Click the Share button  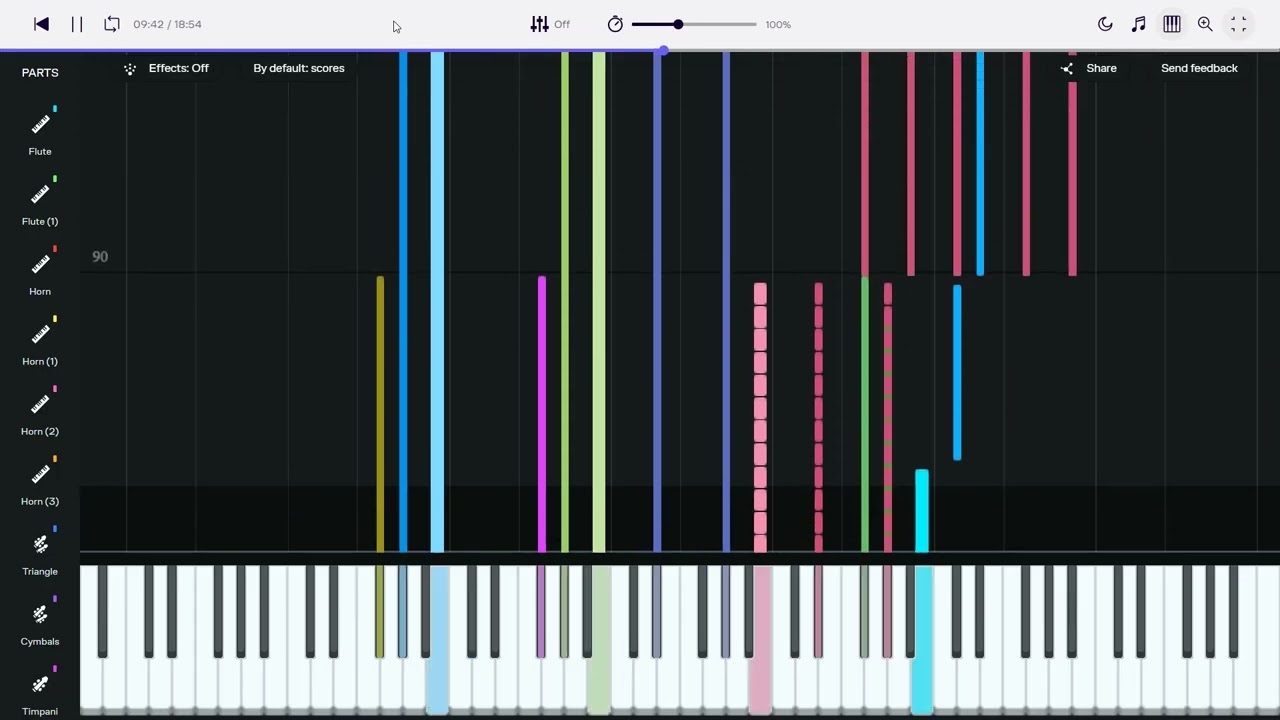[x=1088, y=68]
